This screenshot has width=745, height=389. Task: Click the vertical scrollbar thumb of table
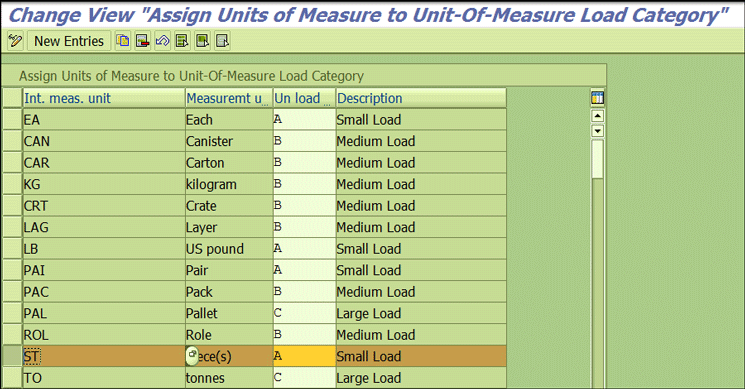(597, 159)
